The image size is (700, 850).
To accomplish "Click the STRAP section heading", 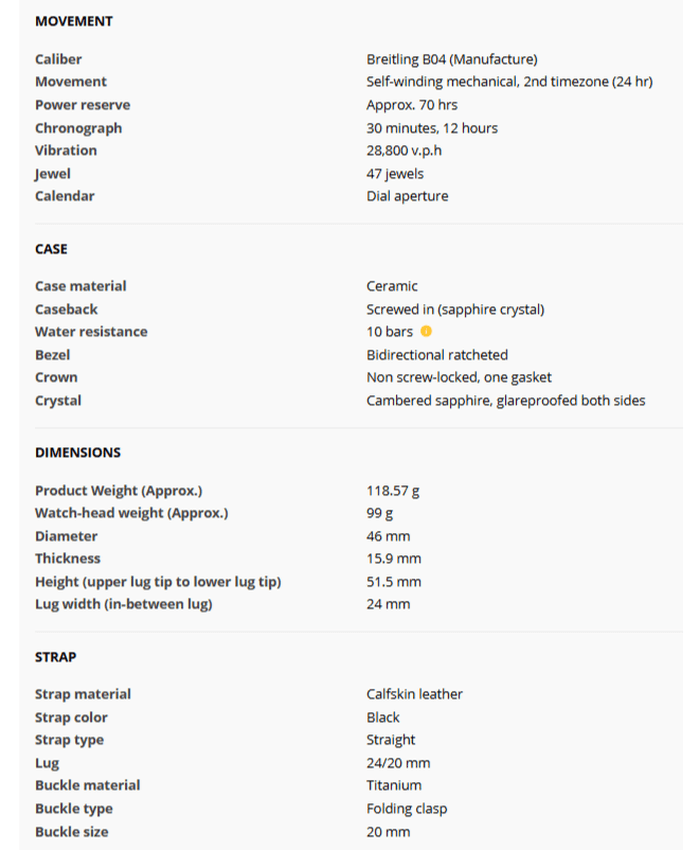I will pos(56,657).
